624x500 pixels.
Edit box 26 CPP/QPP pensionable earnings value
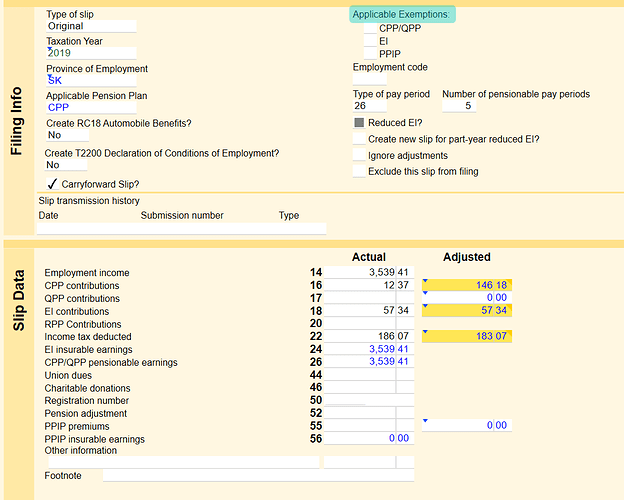coord(369,361)
